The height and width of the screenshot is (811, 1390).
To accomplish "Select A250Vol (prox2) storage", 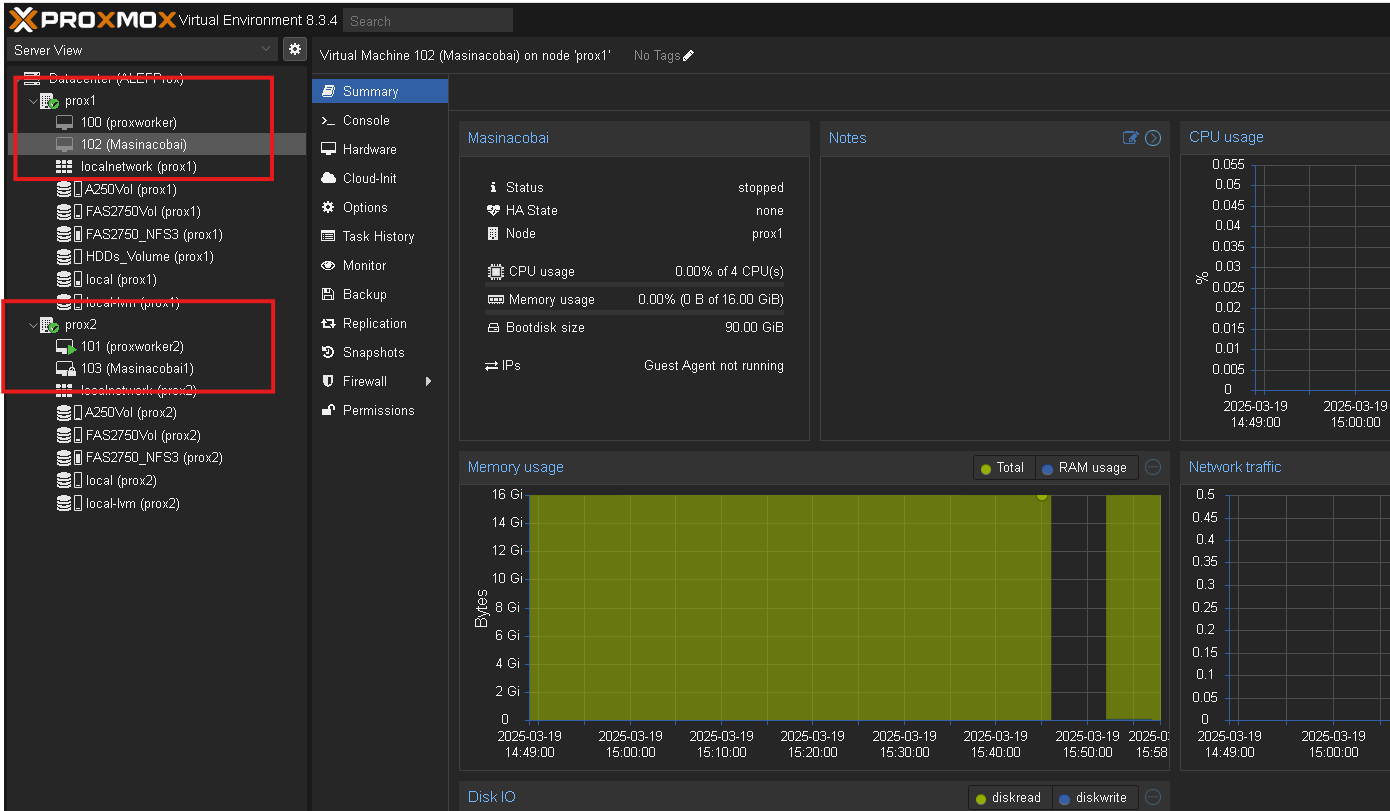I will coord(130,413).
